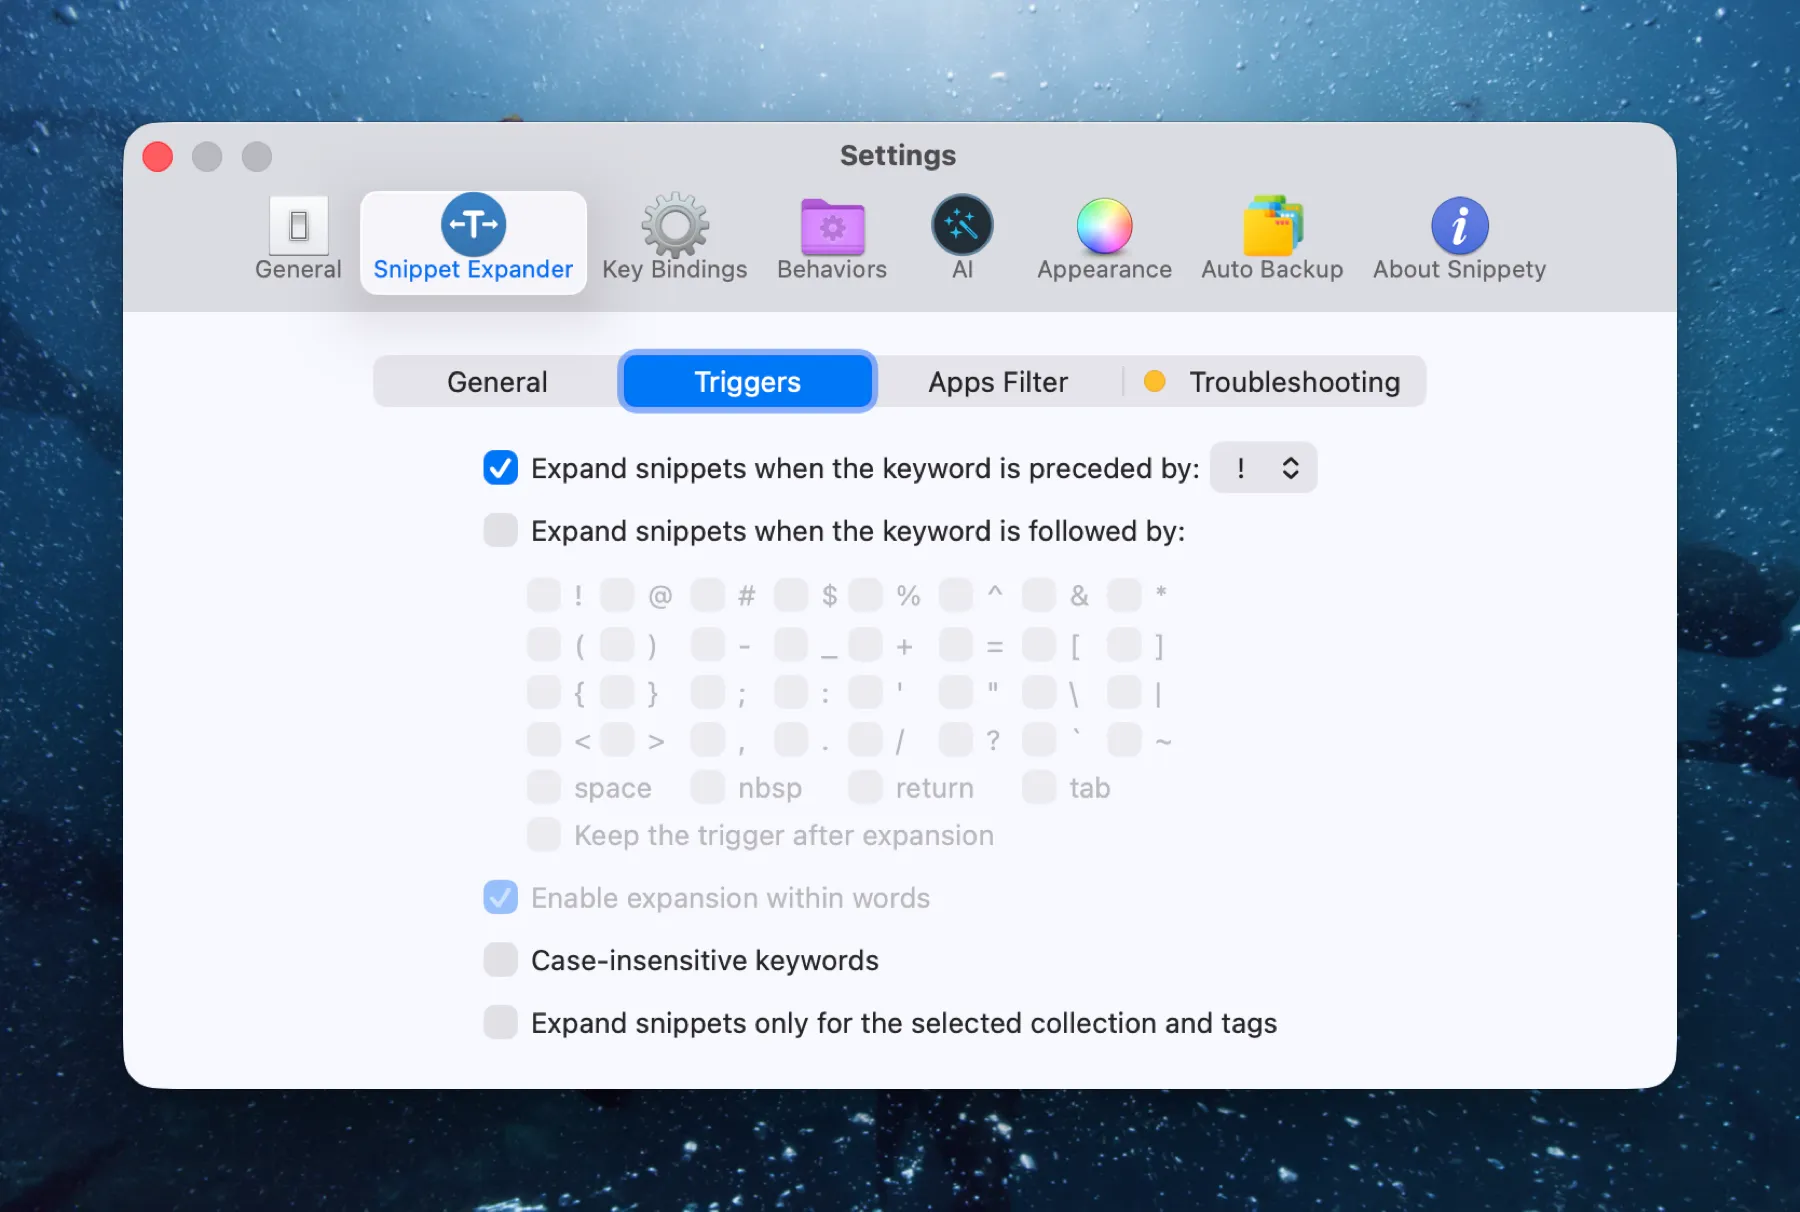
Task: Check the tab trigger checkbox
Action: tap(1038, 787)
